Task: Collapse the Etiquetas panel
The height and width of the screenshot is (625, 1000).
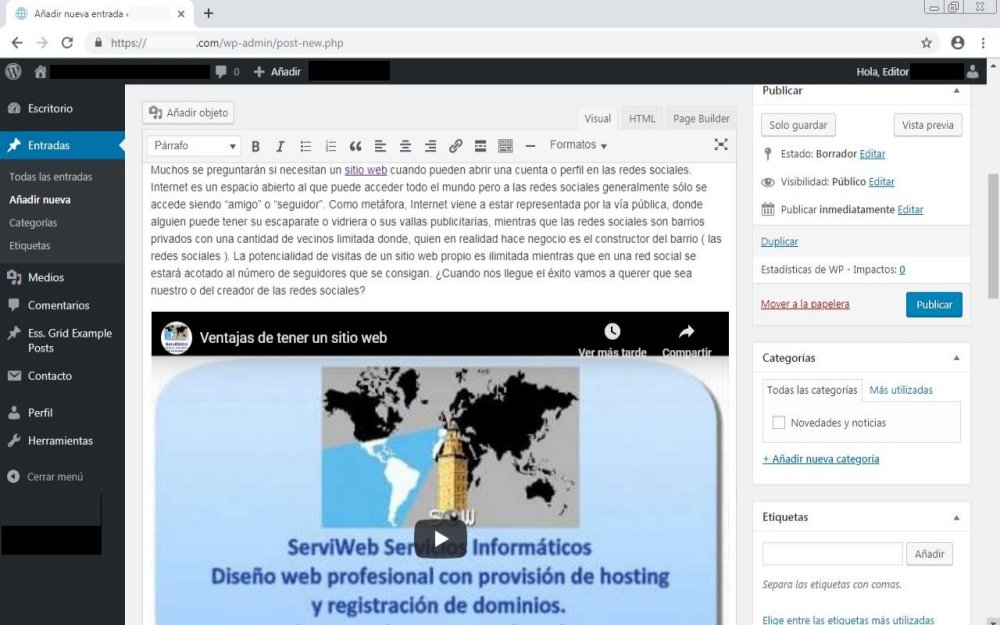Action: pos(956,518)
